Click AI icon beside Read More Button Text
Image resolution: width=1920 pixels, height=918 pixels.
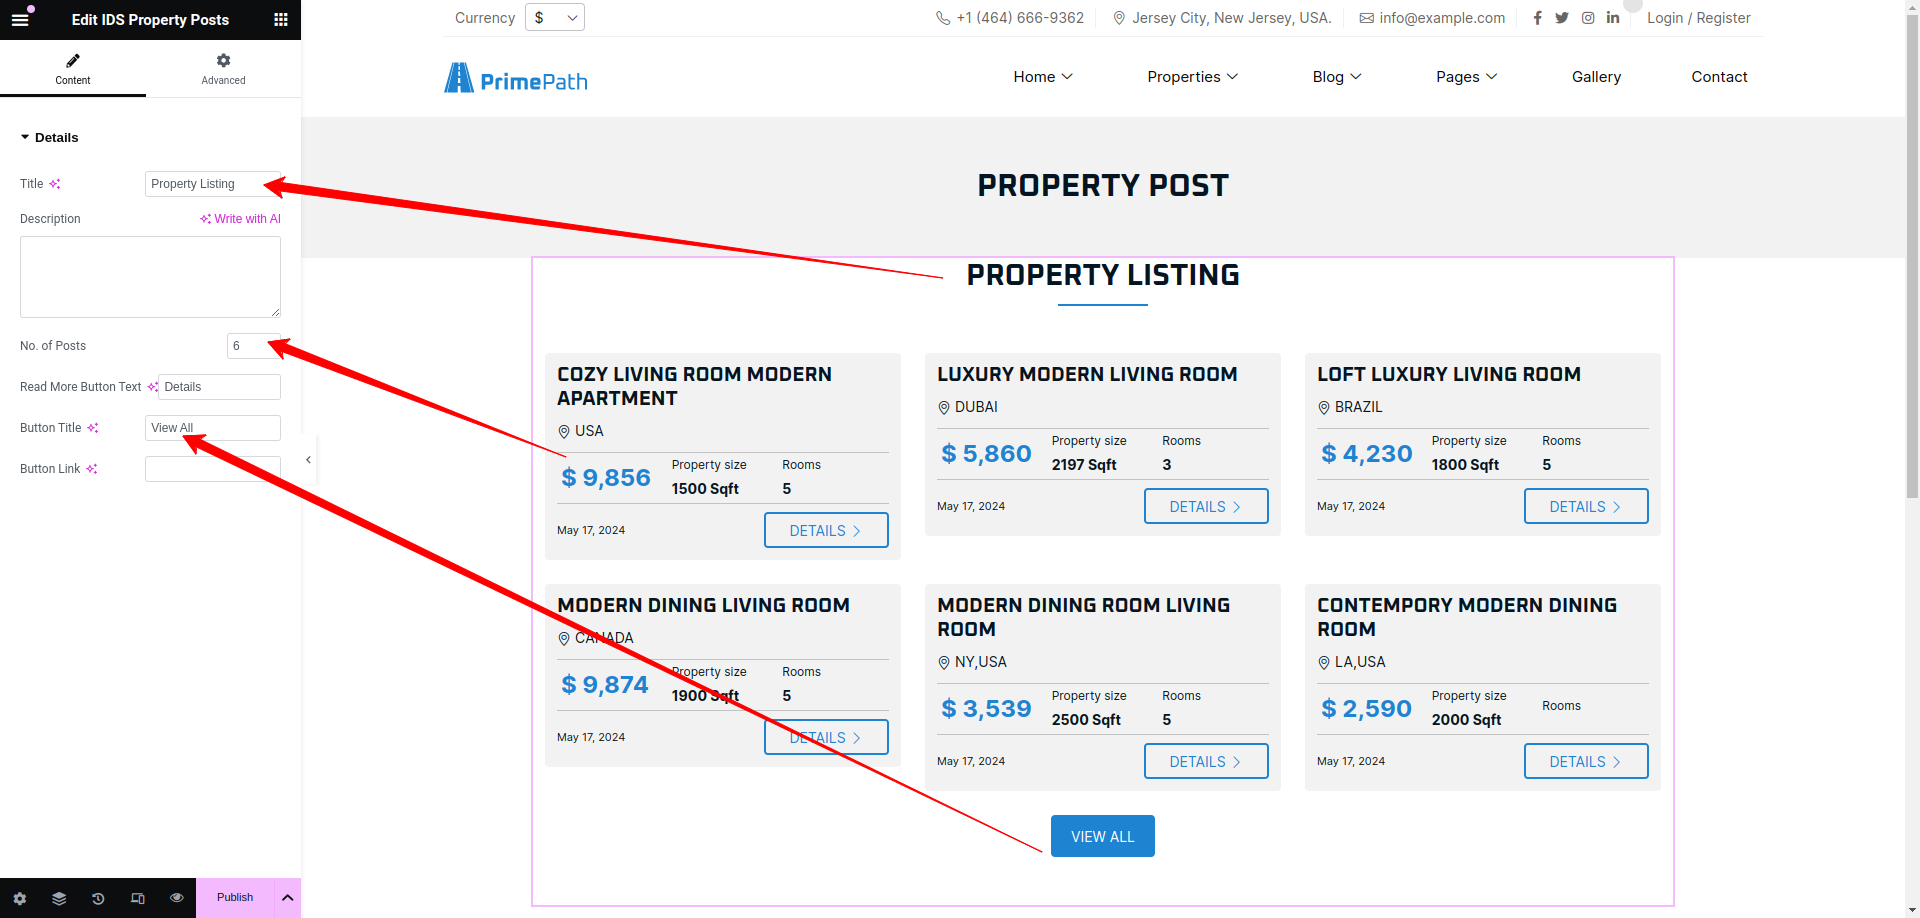(152, 387)
